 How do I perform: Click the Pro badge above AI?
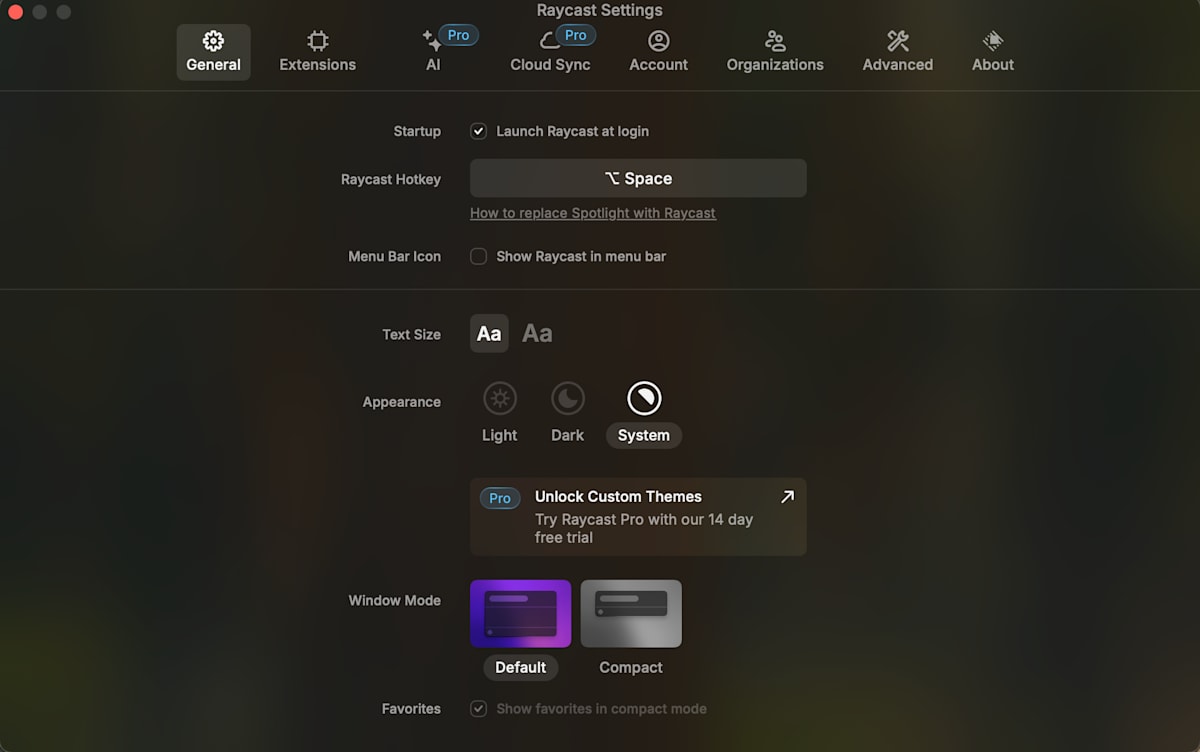[458, 35]
